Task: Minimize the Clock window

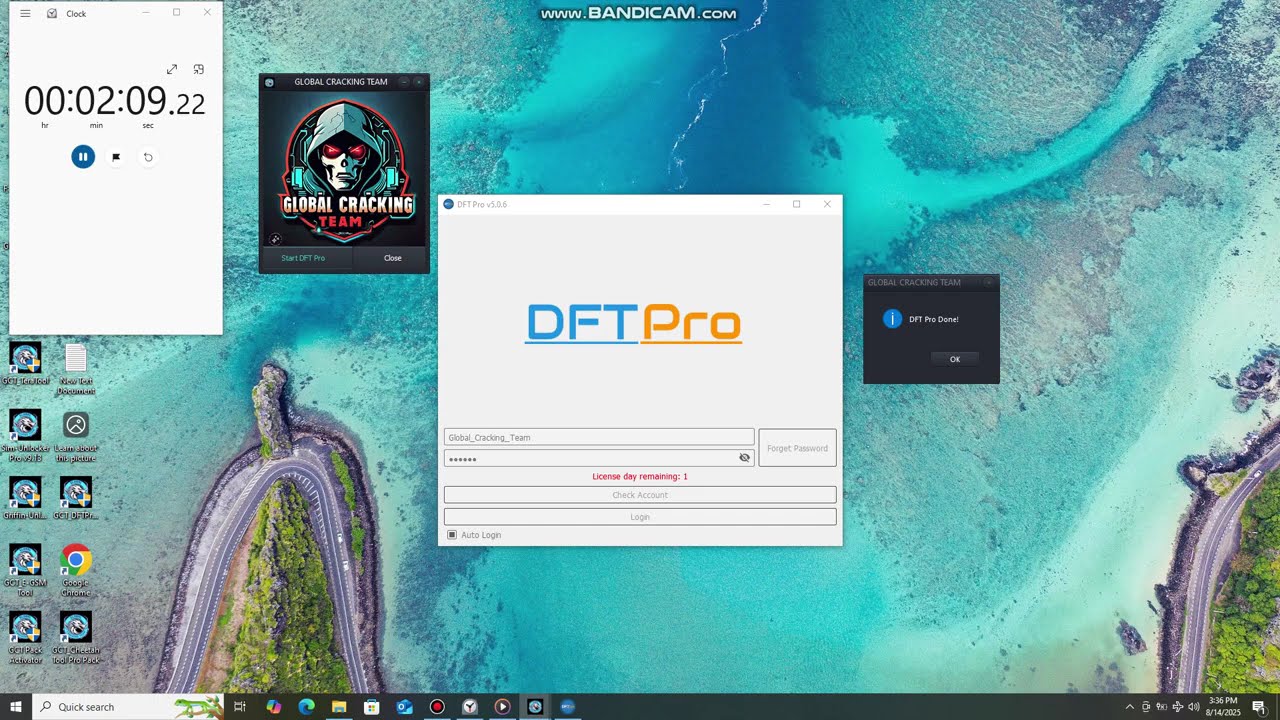Action: pyautogui.click(x=146, y=13)
